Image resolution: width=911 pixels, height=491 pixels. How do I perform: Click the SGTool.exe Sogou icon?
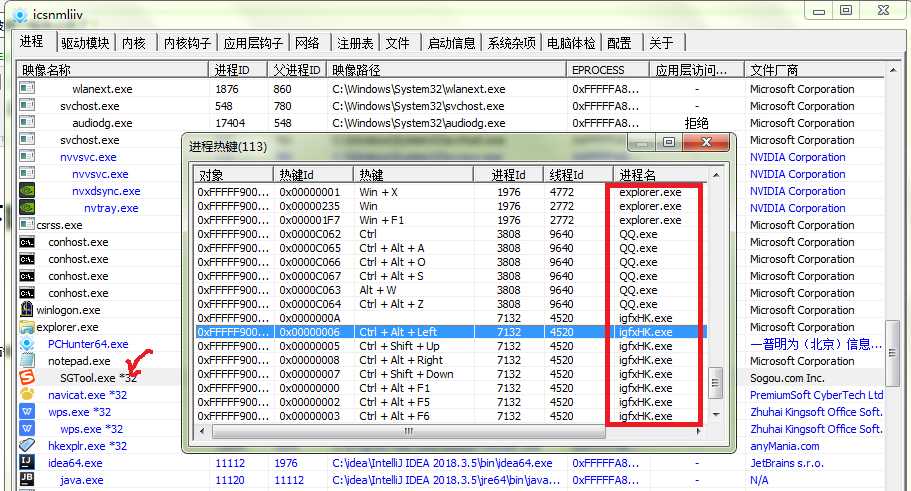27,377
